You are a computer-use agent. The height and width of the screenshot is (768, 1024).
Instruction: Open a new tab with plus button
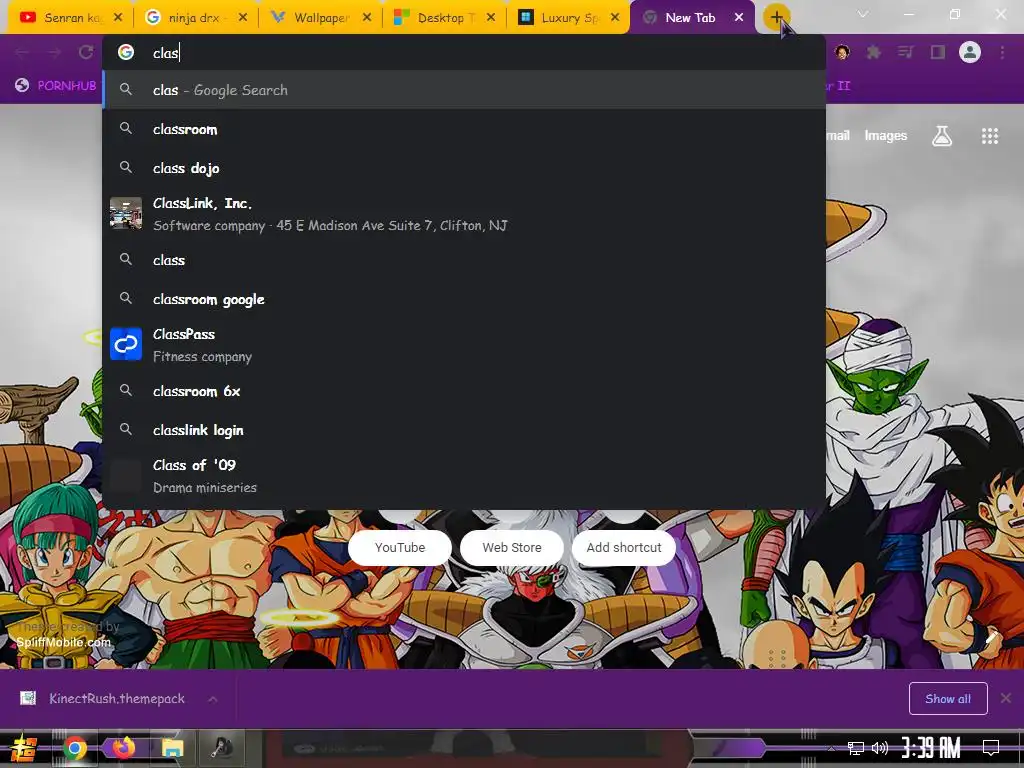(776, 18)
